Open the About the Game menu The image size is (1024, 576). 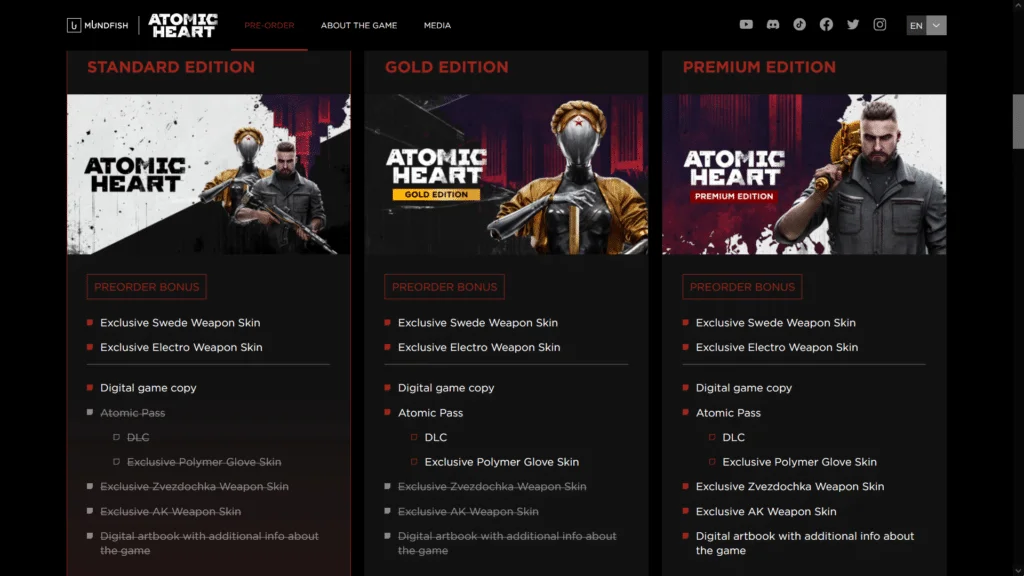click(x=359, y=25)
